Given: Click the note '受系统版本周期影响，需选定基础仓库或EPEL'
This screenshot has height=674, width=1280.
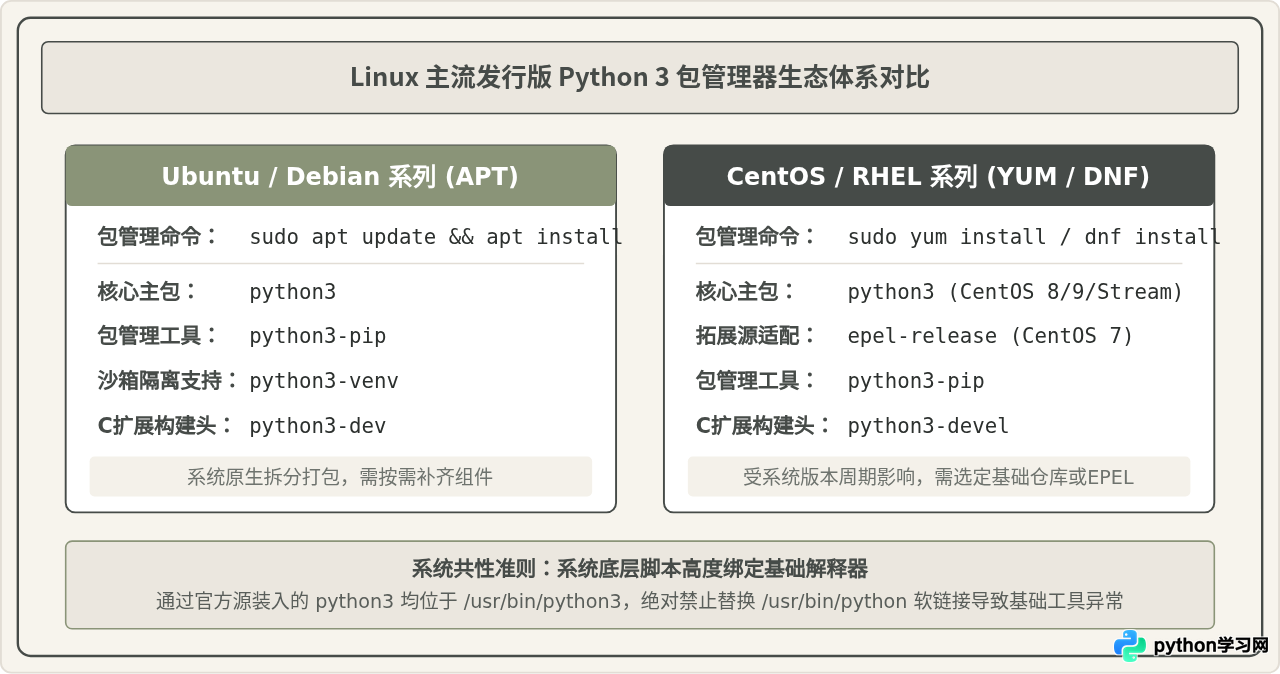Looking at the screenshot, I should (x=938, y=477).
